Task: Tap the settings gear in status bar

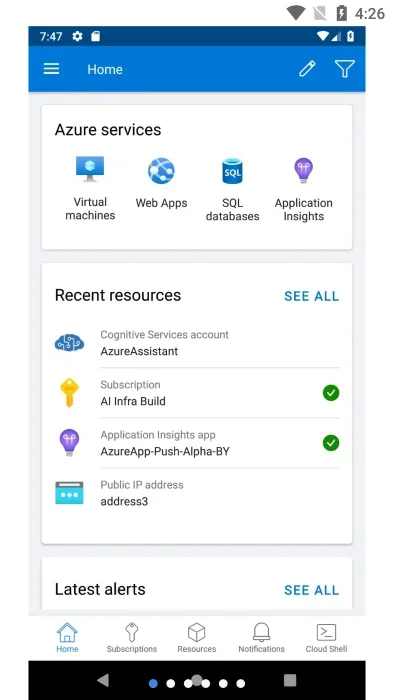Action: click(x=78, y=36)
